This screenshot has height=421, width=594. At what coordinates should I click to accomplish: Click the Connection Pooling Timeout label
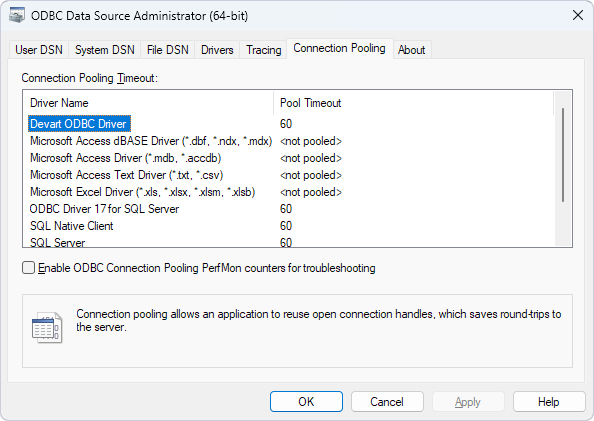(x=89, y=78)
